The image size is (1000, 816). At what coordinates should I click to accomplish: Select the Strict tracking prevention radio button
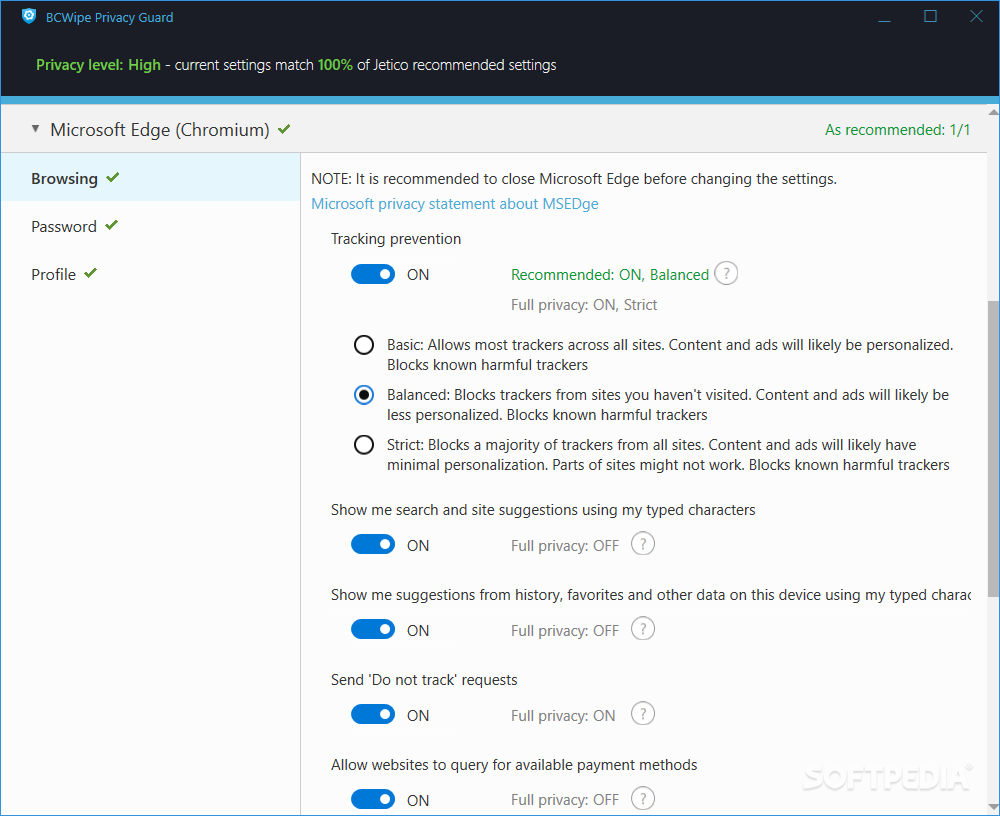(x=364, y=445)
